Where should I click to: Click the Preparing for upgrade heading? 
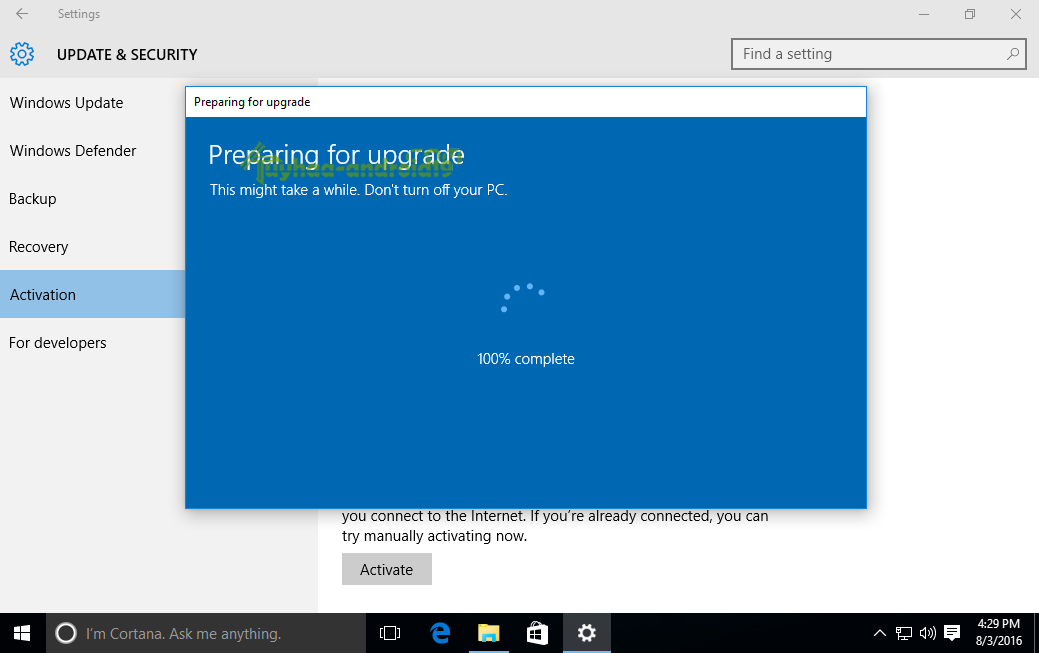coord(336,156)
